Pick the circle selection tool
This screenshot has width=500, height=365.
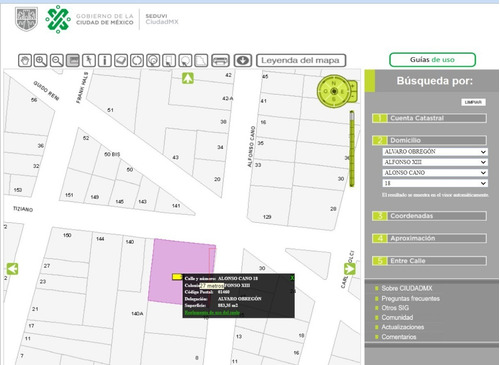(x=185, y=61)
